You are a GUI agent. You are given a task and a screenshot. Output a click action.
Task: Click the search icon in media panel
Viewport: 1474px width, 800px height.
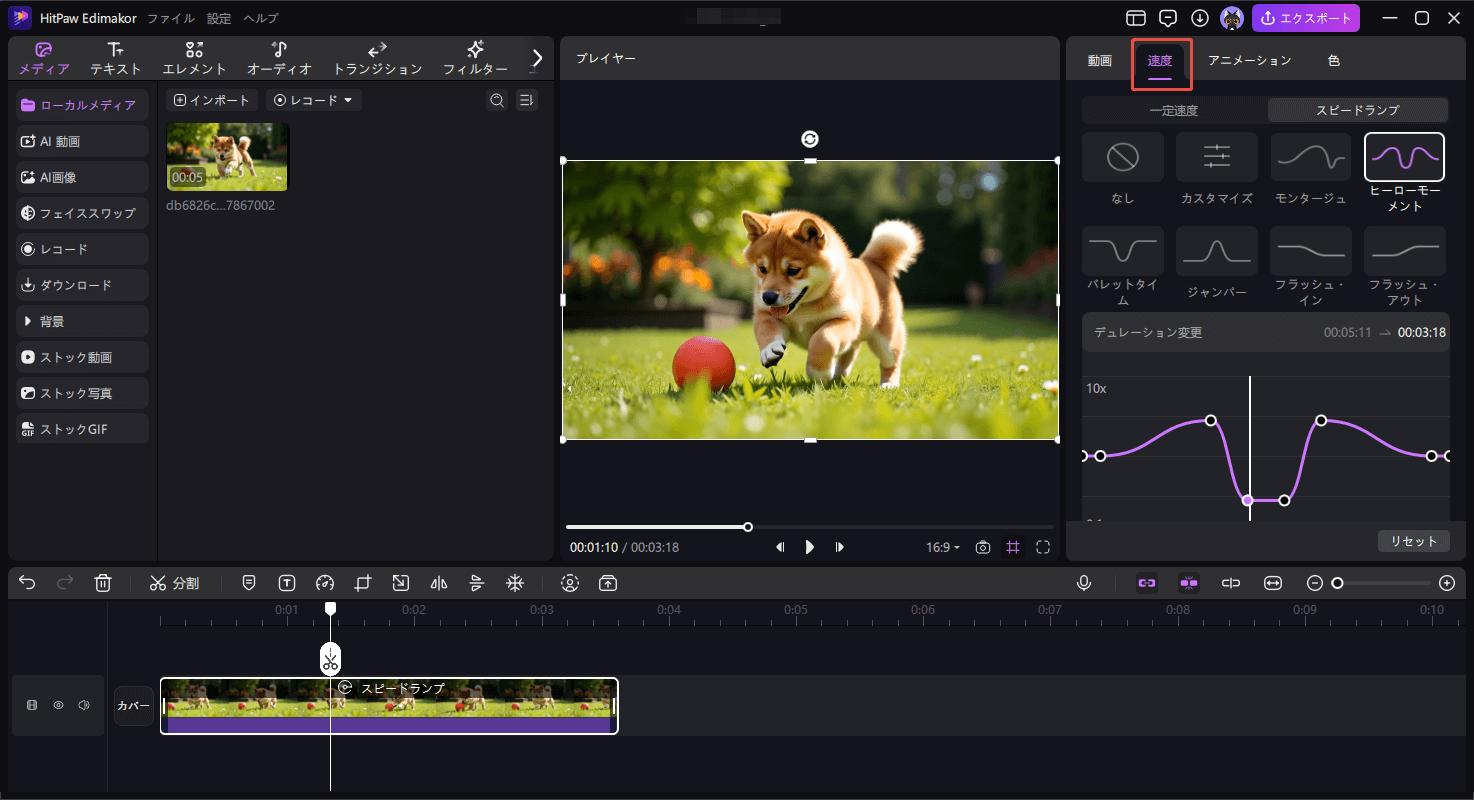(497, 100)
